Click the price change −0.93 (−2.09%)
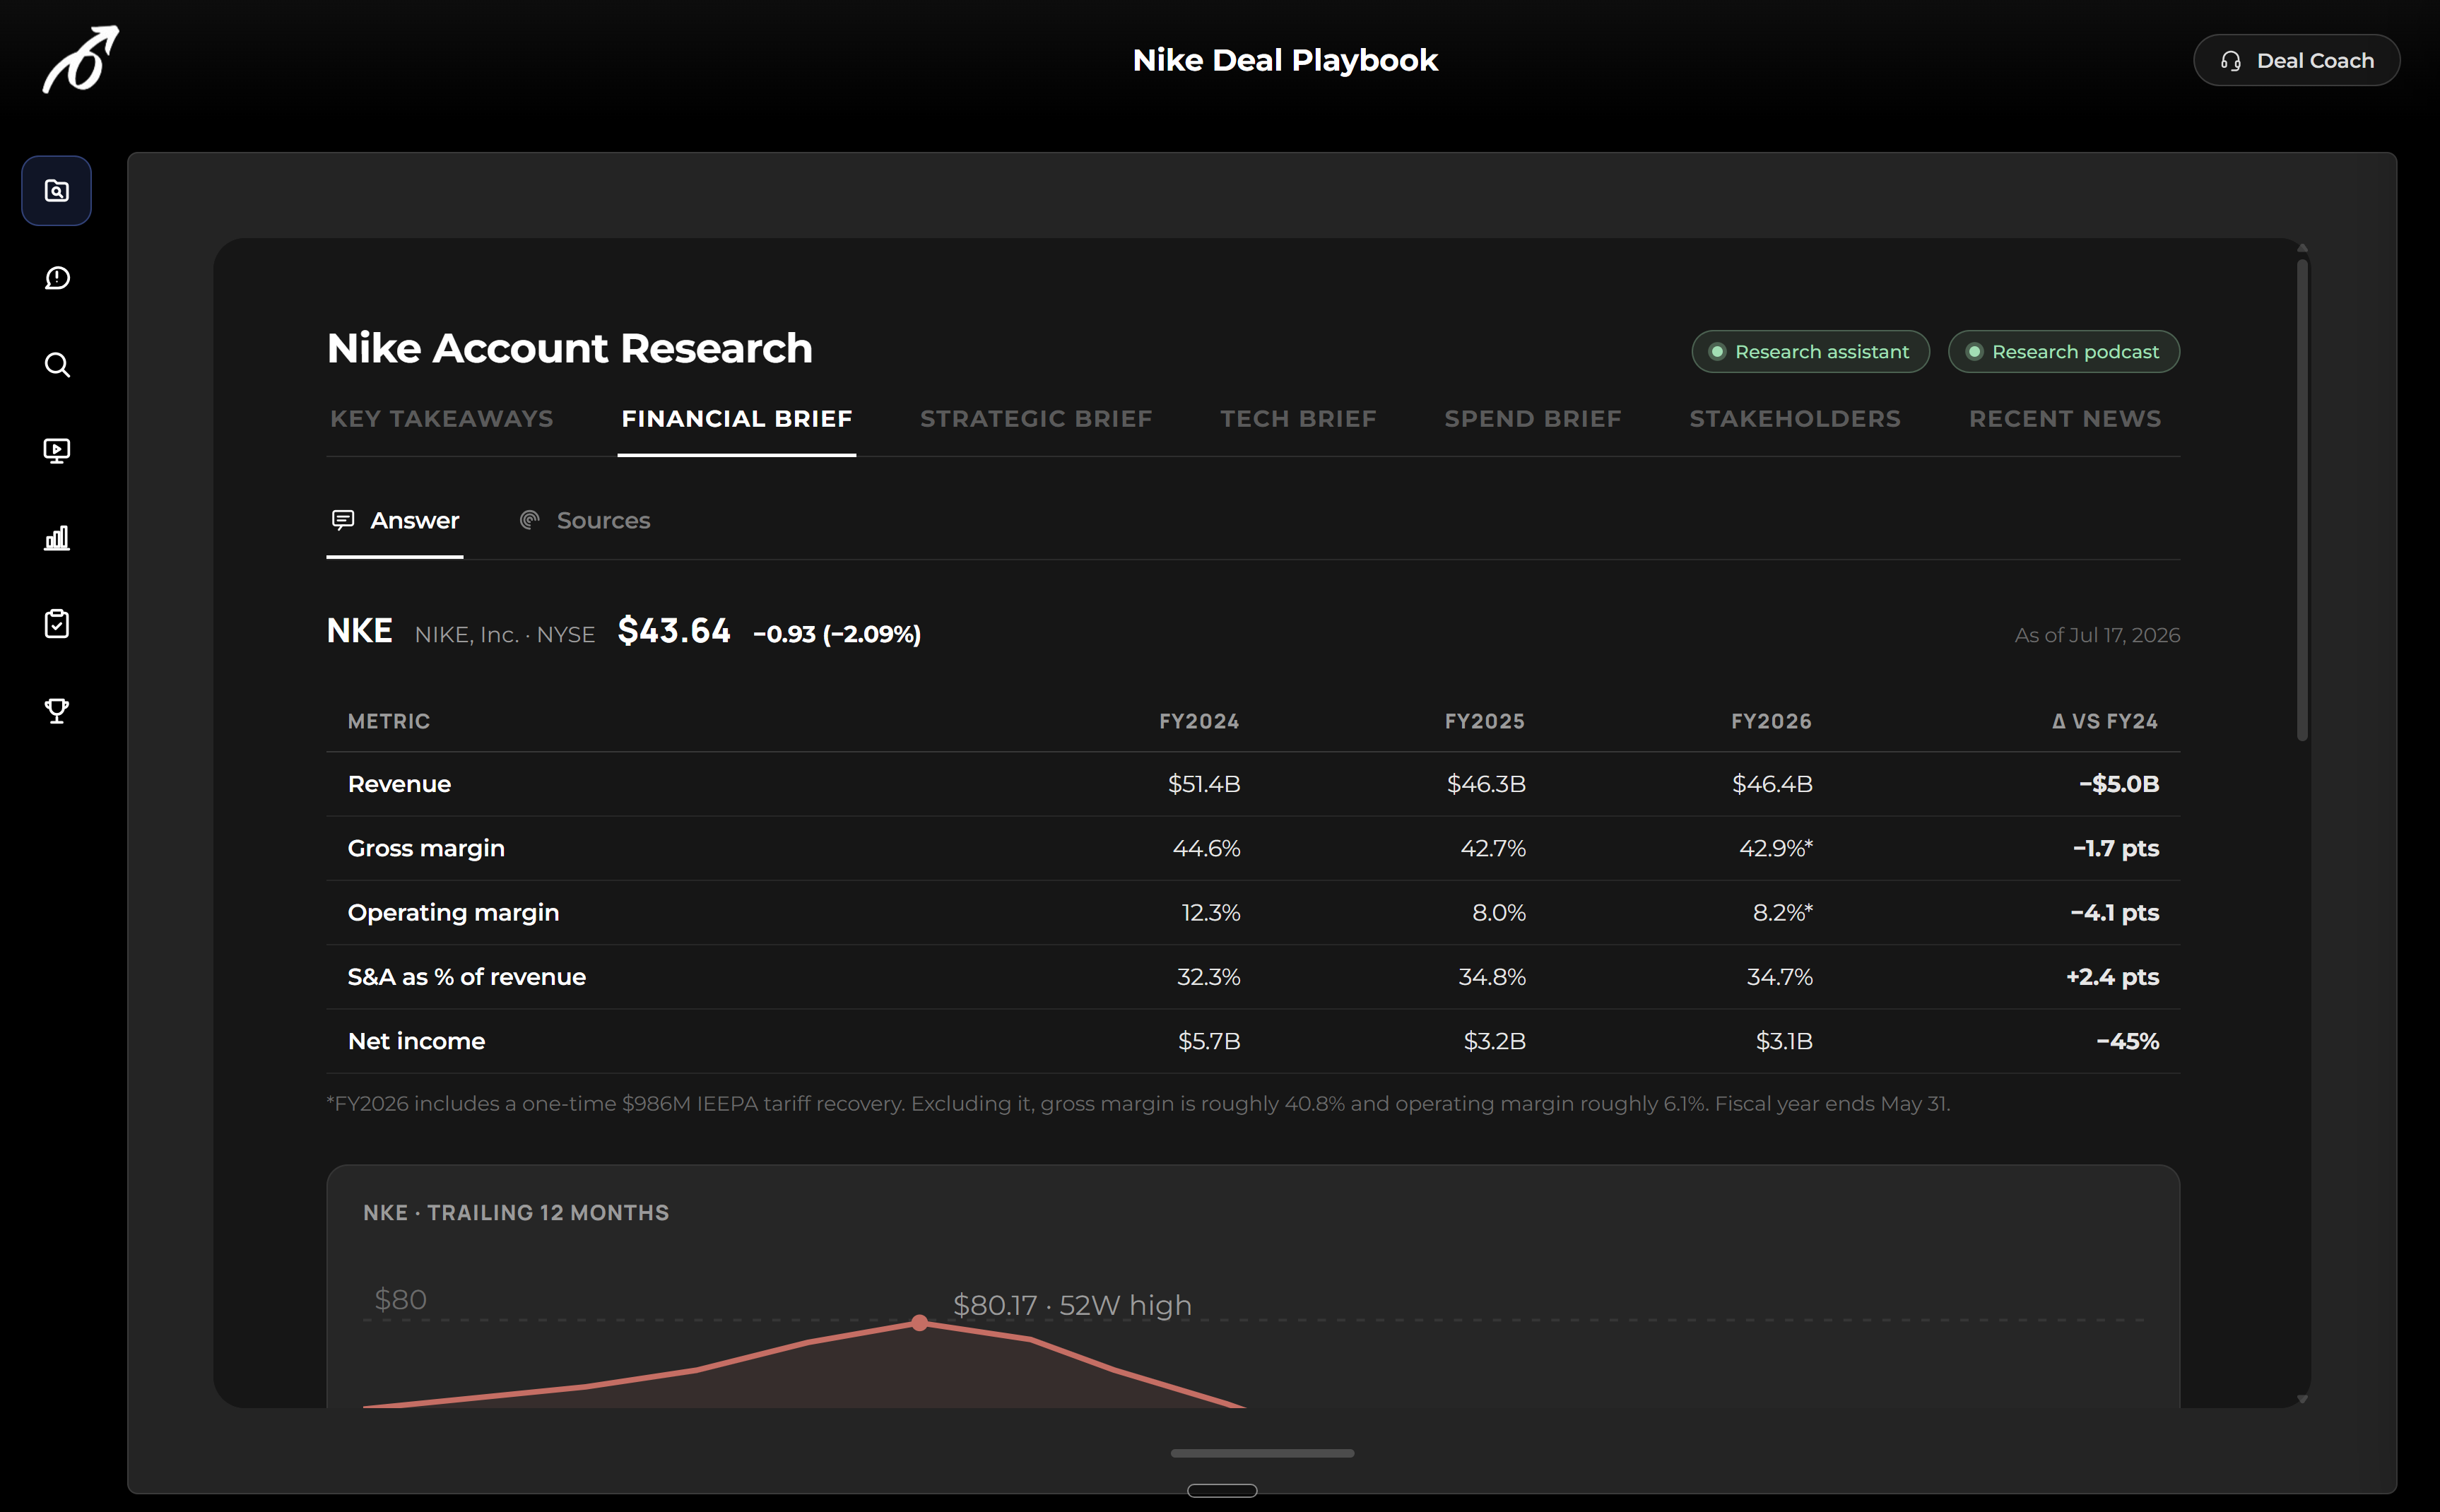This screenshot has height=1512, width=2440. click(837, 634)
